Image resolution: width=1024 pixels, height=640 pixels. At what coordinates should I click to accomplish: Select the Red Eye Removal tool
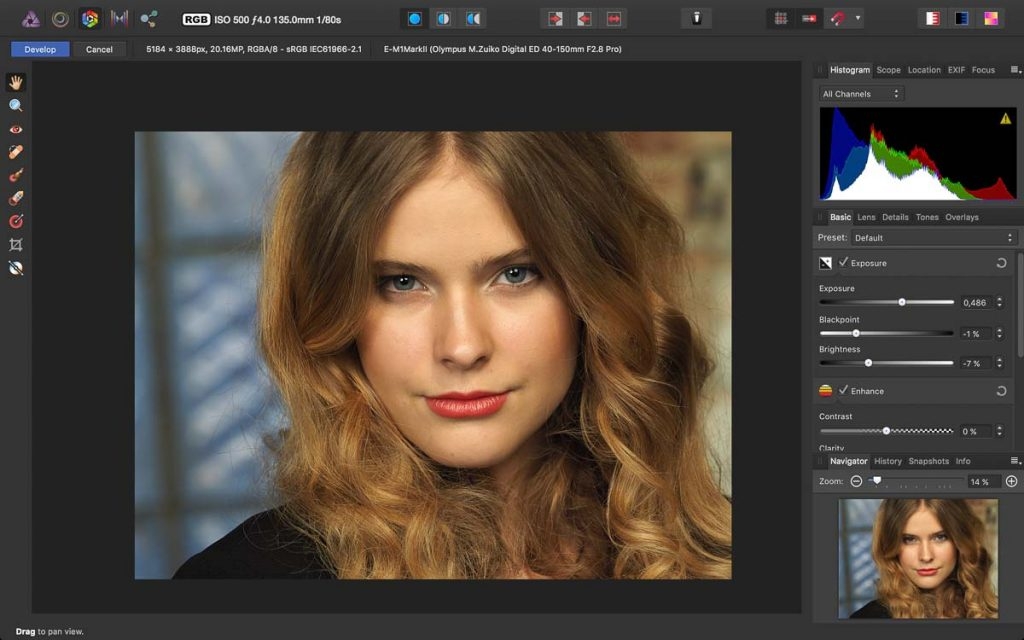coord(16,129)
